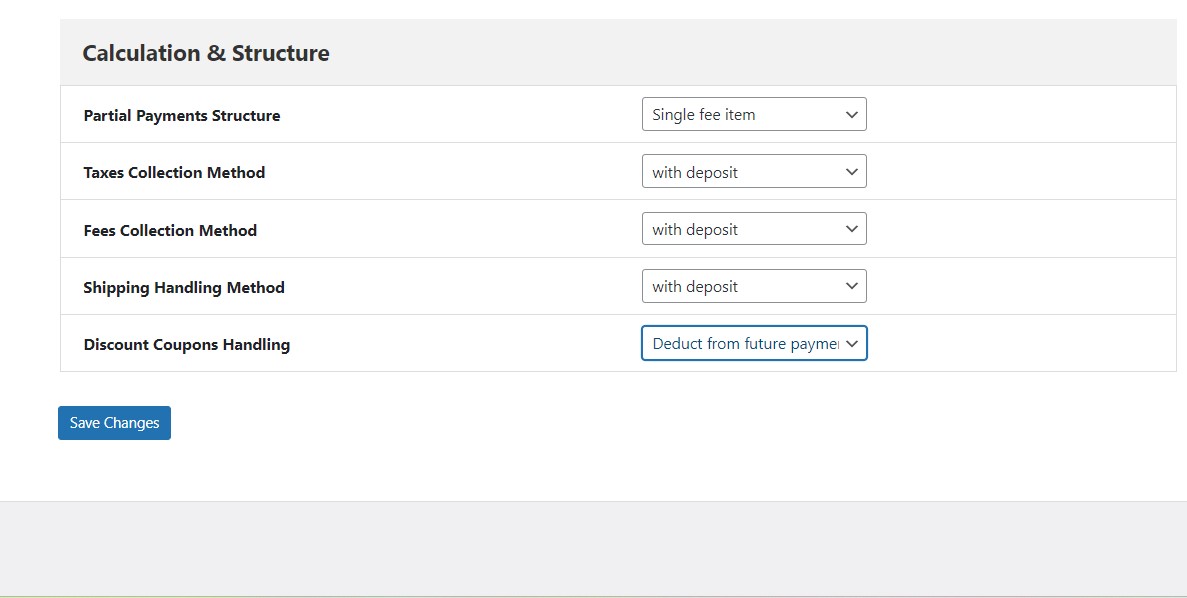Click the Calculation & Structure heading
This screenshot has height=598, width=1187.
point(206,53)
